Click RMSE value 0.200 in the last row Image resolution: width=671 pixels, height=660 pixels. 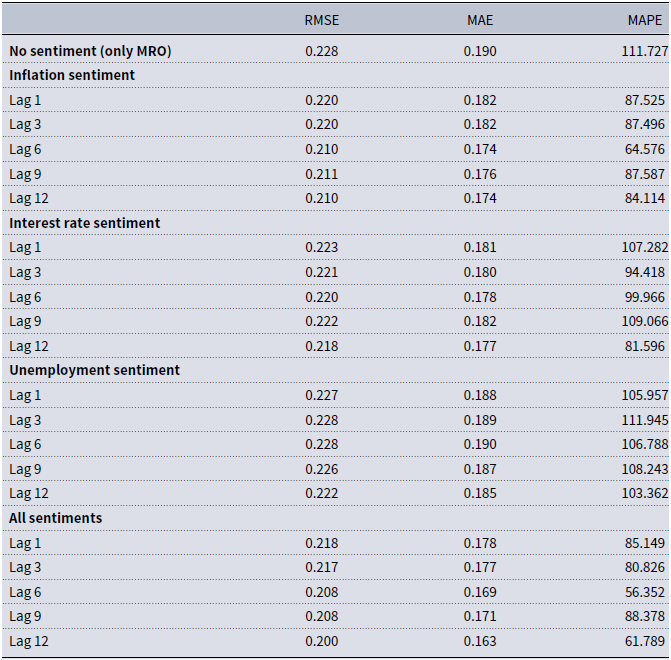(321, 641)
